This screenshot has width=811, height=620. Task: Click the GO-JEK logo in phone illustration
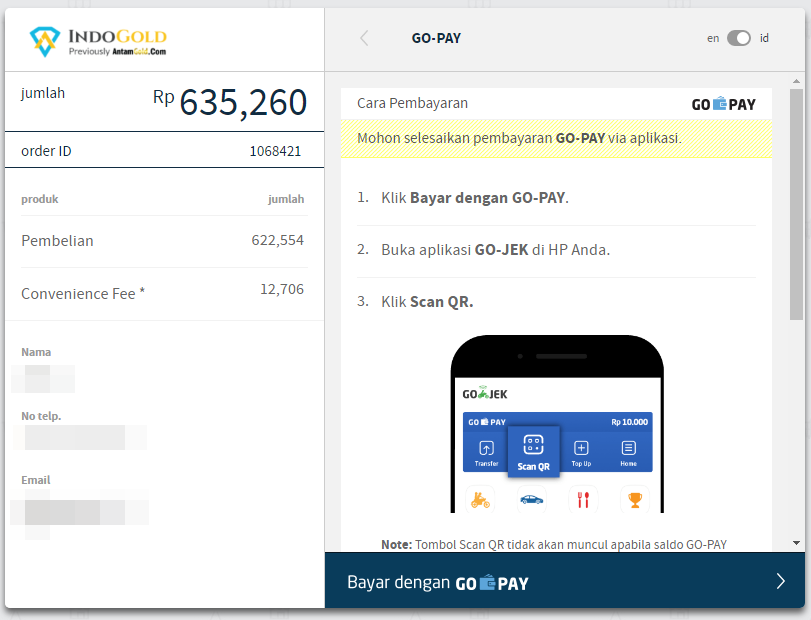pyautogui.click(x=485, y=394)
